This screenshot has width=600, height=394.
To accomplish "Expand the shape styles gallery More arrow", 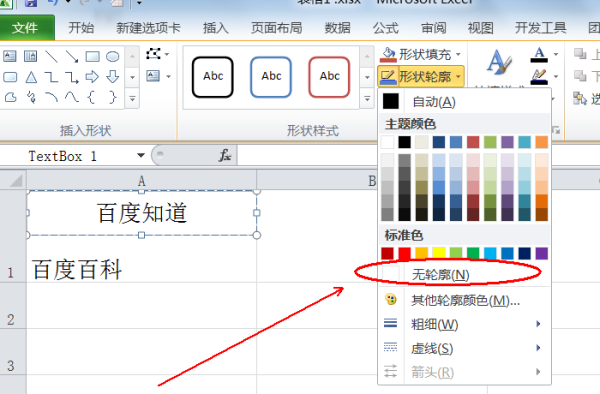I will pos(367,99).
